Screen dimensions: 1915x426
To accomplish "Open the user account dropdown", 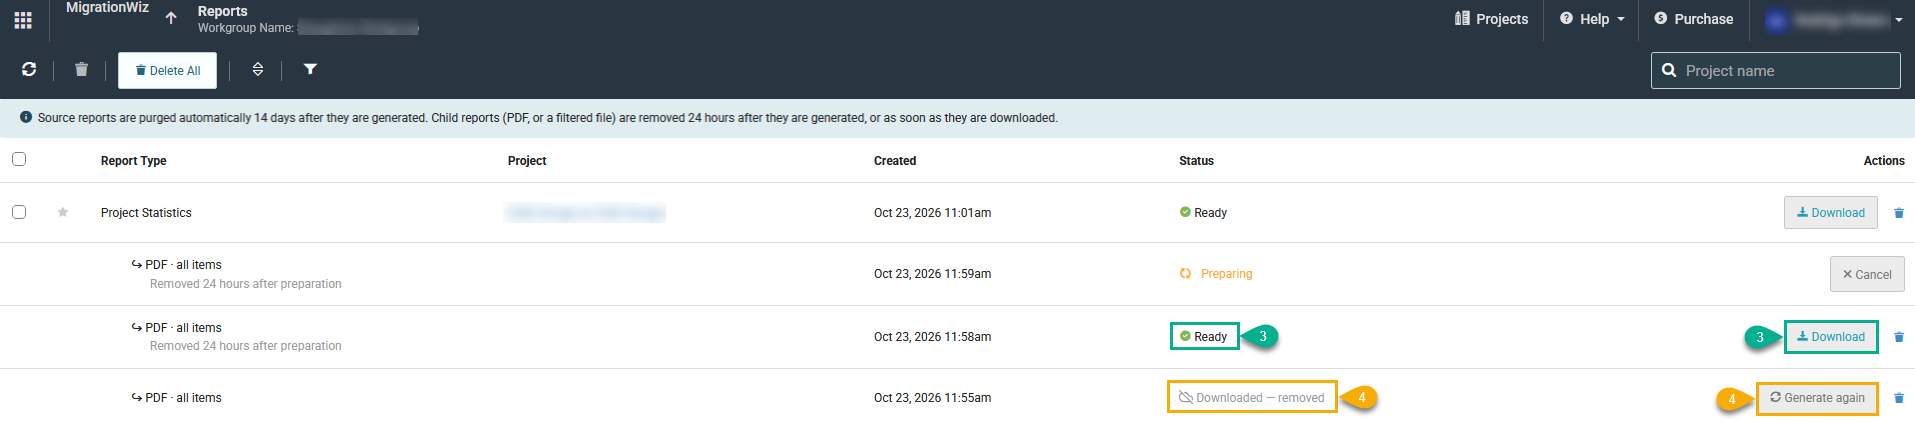I will (x=1834, y=19).
